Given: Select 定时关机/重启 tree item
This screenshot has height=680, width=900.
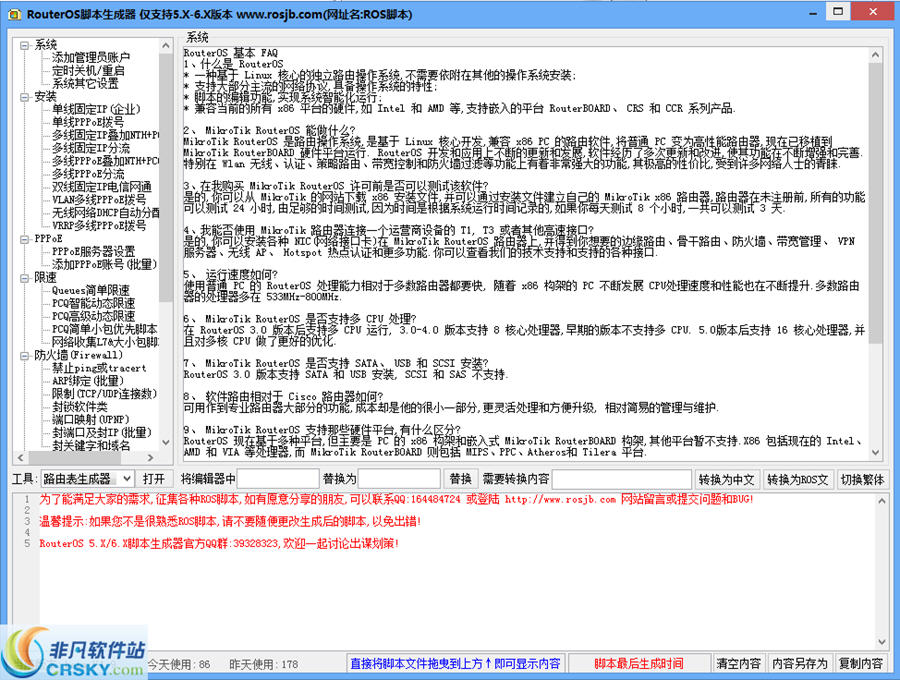Looking at the screenshot, I should [88, 71].
